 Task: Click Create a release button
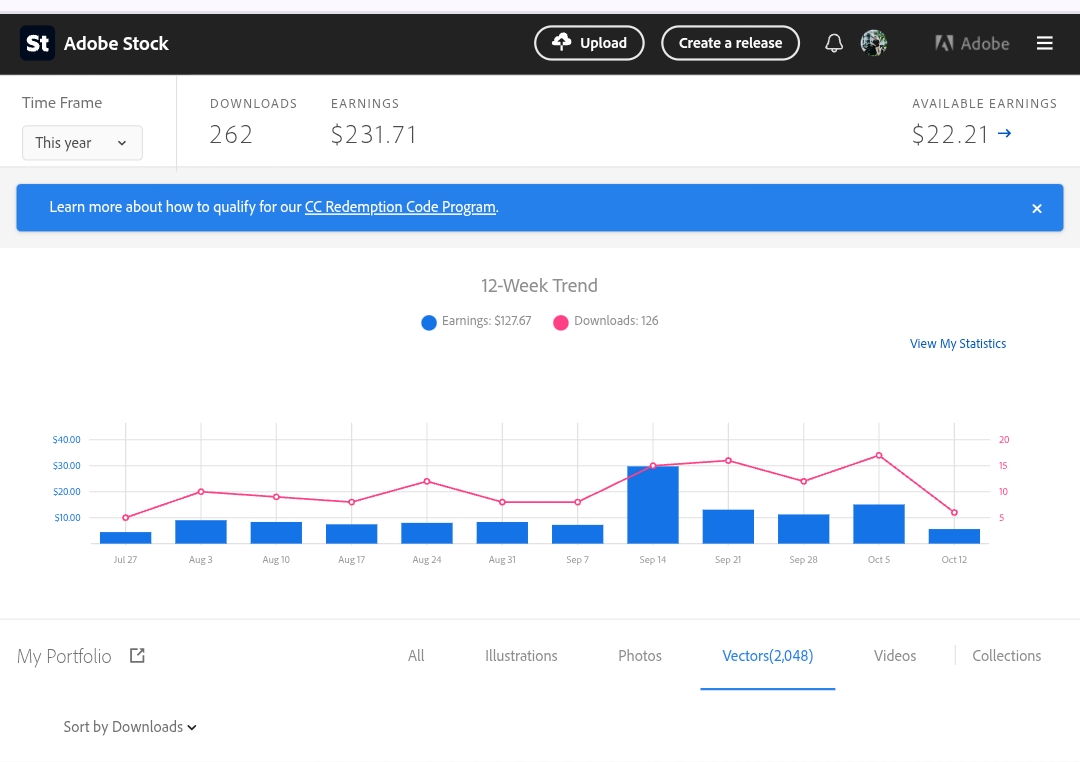(x=730, y=43)
